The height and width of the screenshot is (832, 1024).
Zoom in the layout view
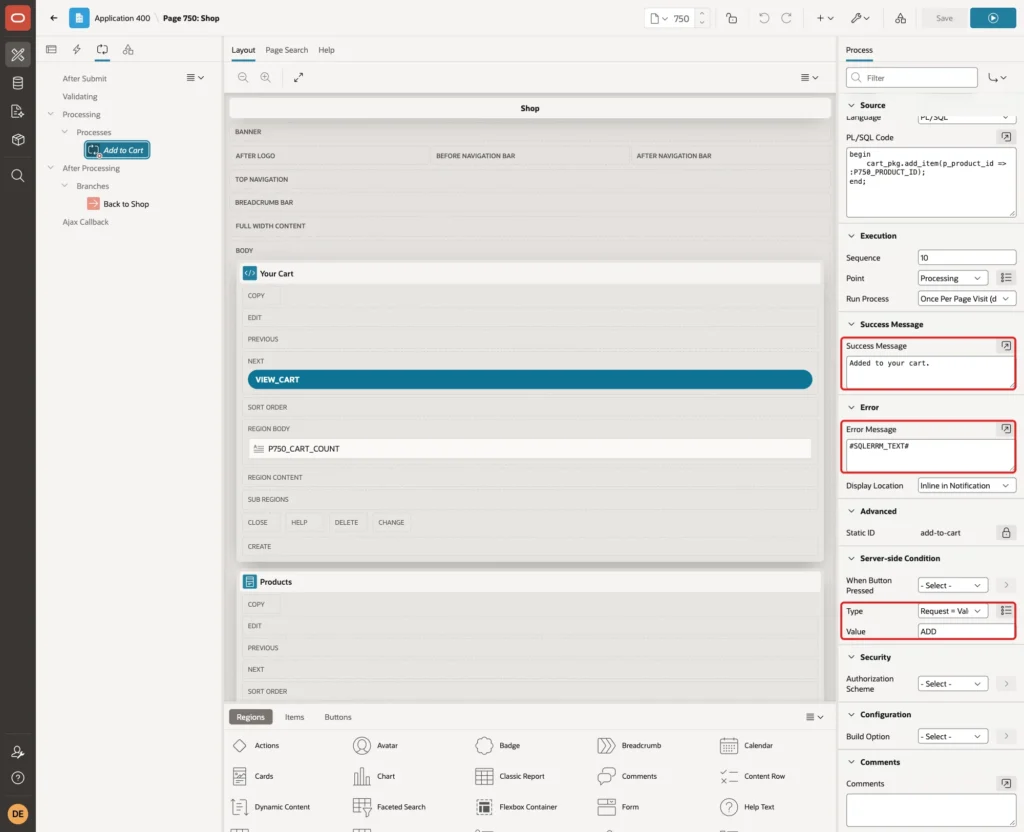coord(266,77)
